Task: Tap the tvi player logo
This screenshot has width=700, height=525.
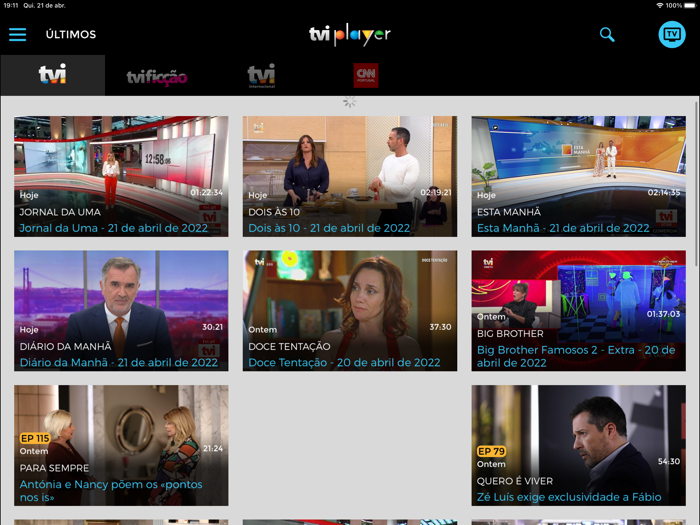Action: pos(350,34)
